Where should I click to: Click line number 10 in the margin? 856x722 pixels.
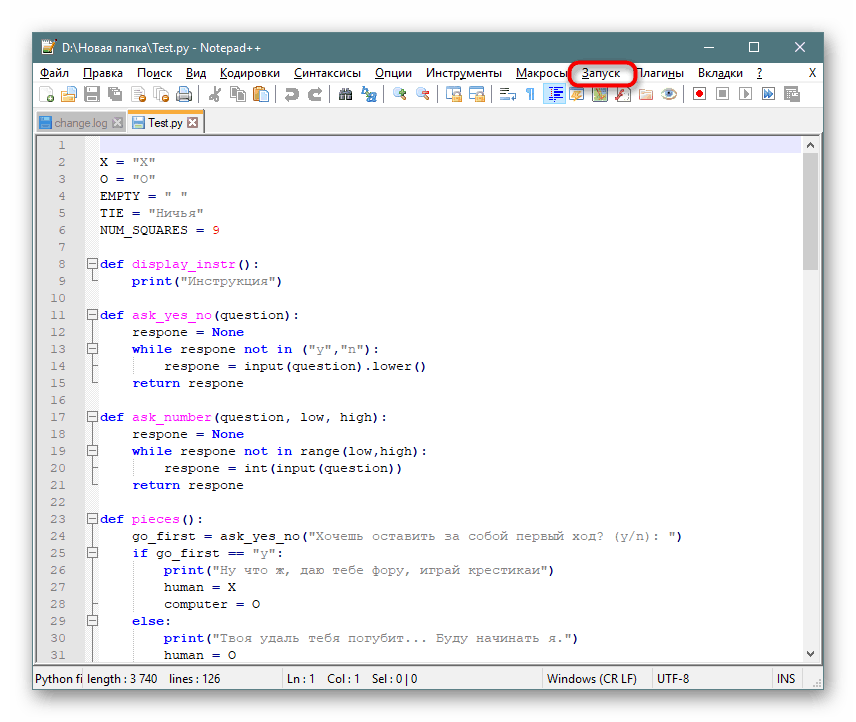[58, 298]
